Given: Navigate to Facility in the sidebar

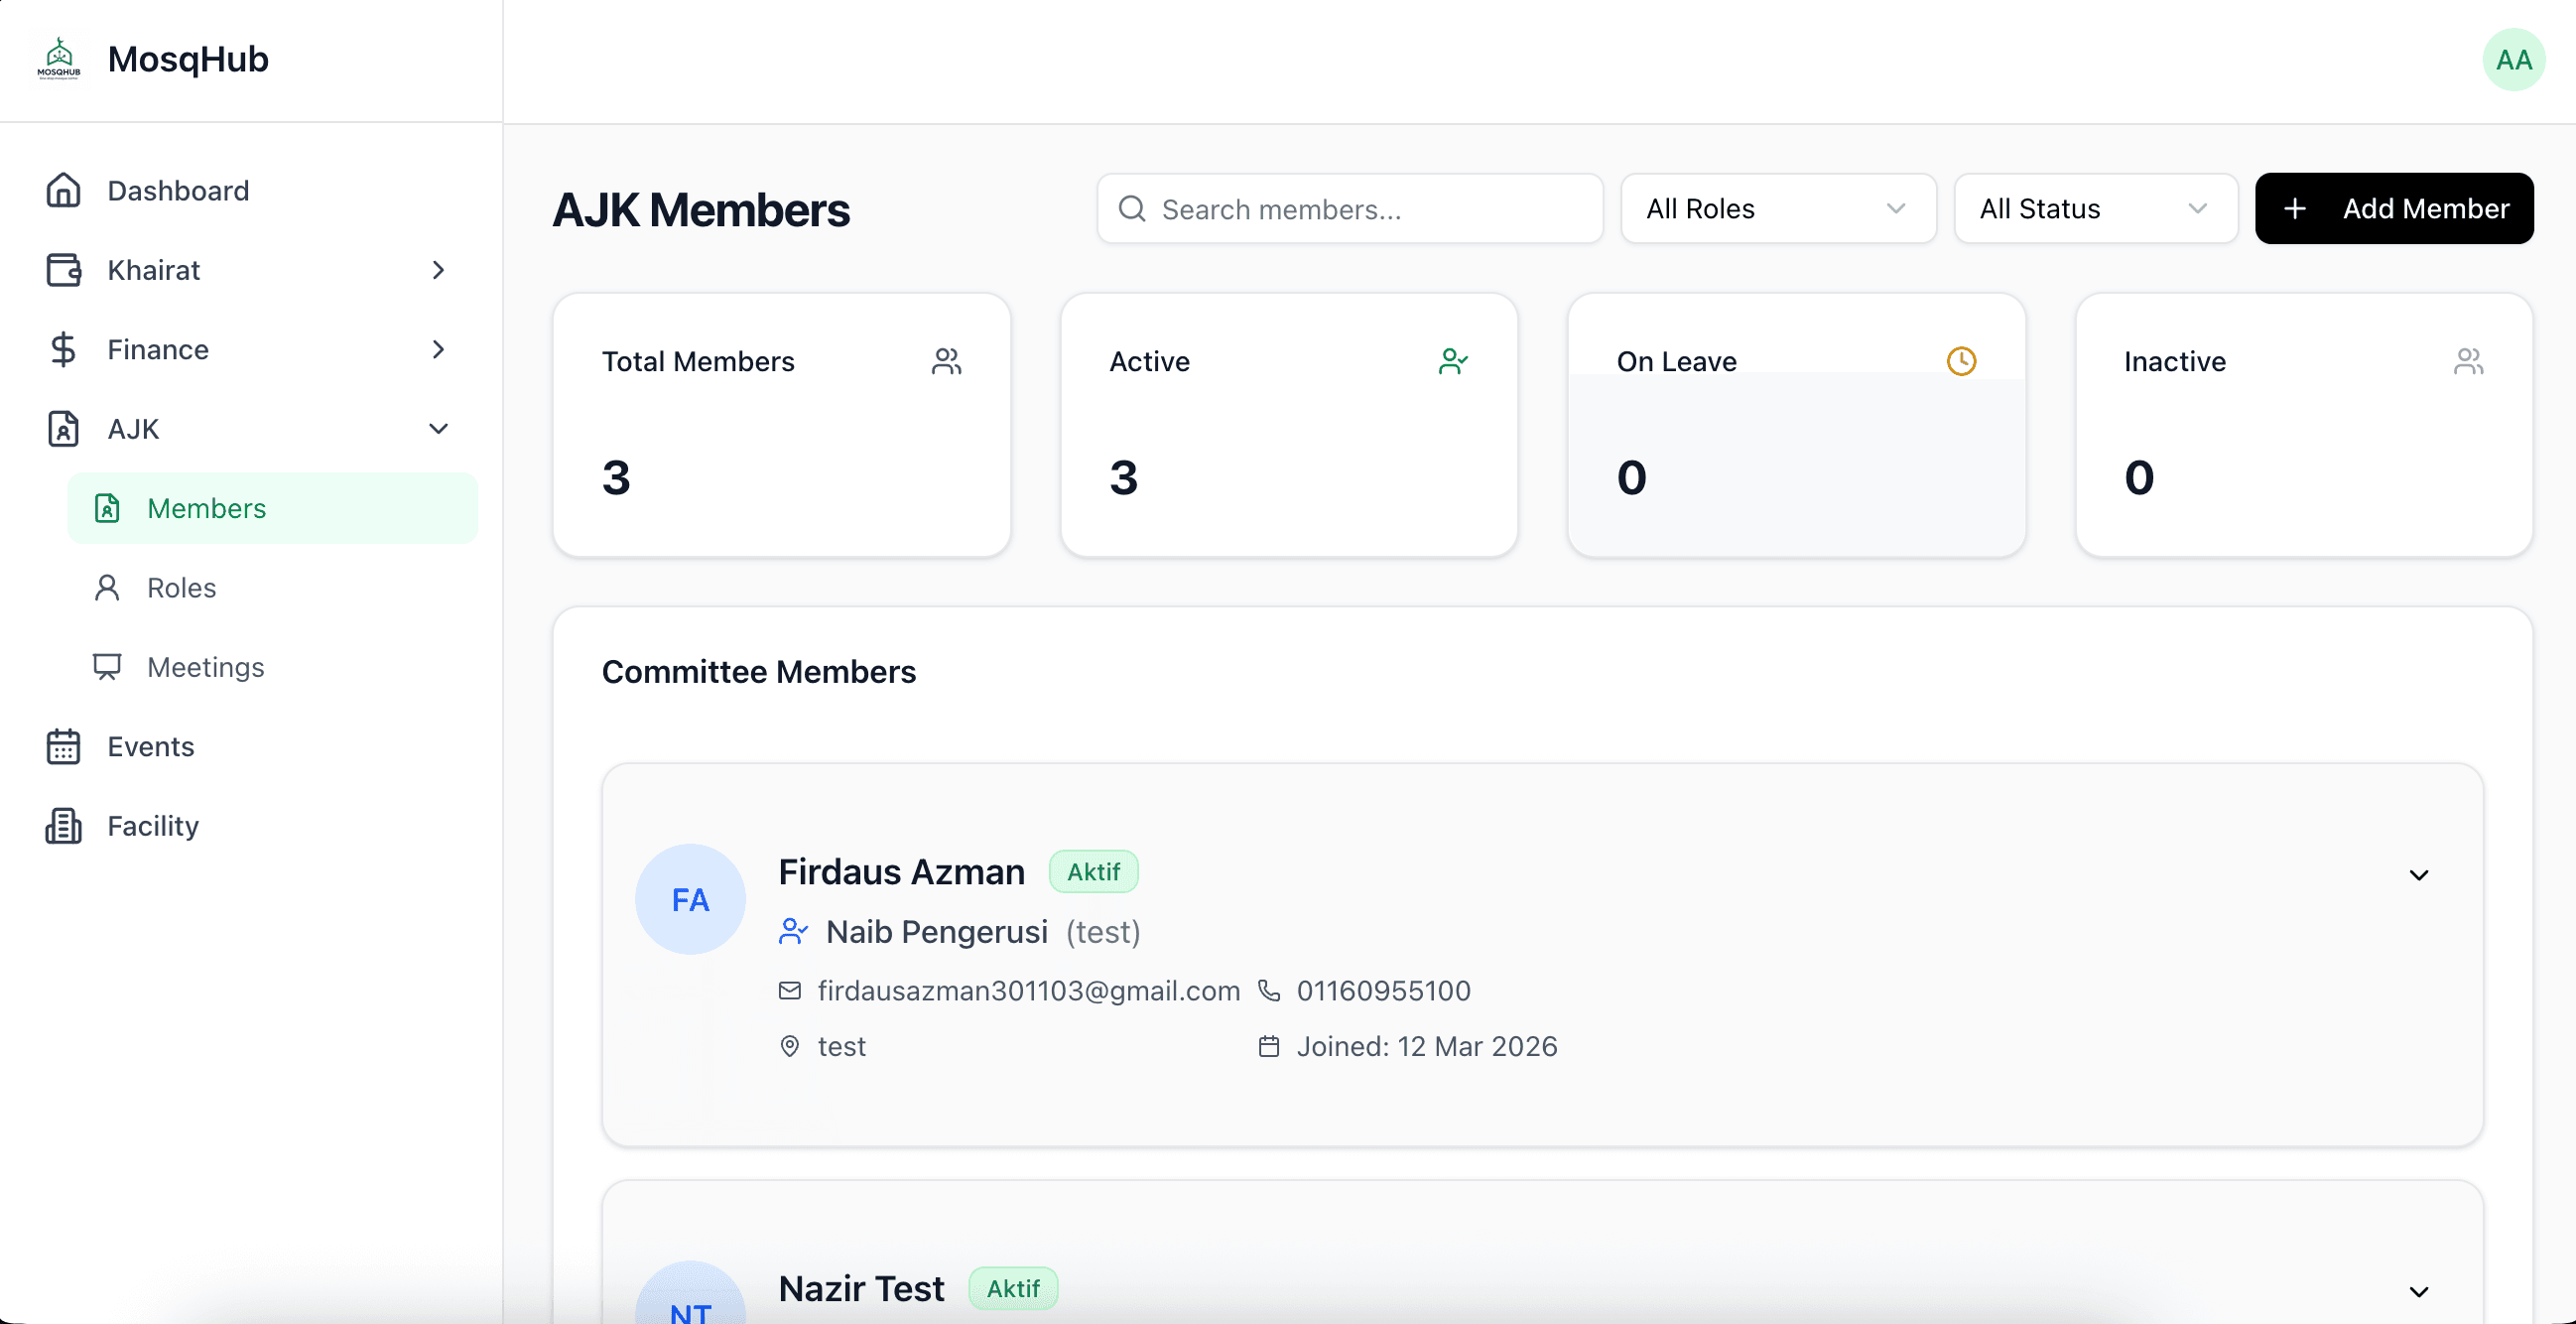Looking at the screenshot, I should coord(250,825).
